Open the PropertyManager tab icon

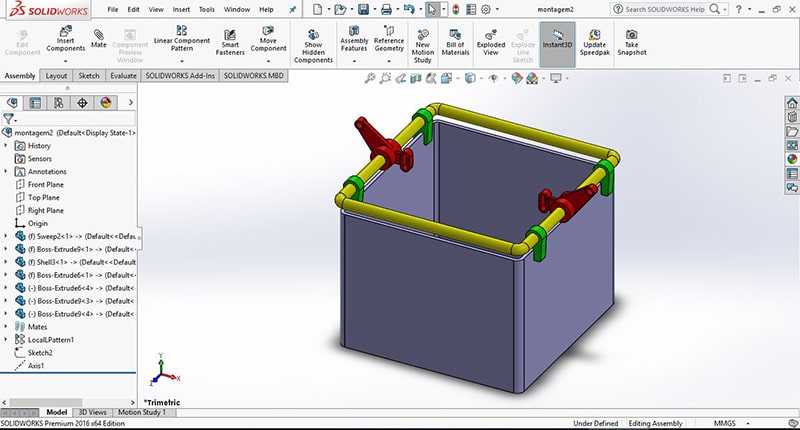click(35, 103)
